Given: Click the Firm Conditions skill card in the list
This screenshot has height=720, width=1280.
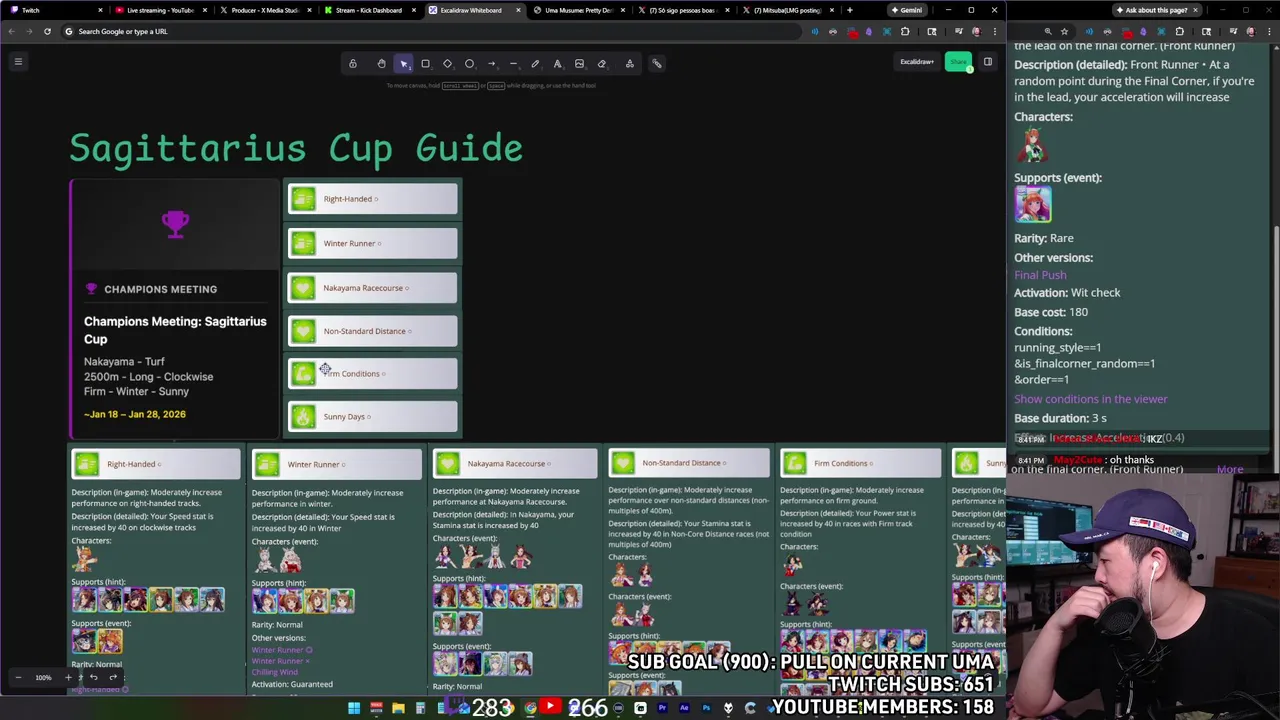Looking at the screenshot, I should tap(373, 374).
